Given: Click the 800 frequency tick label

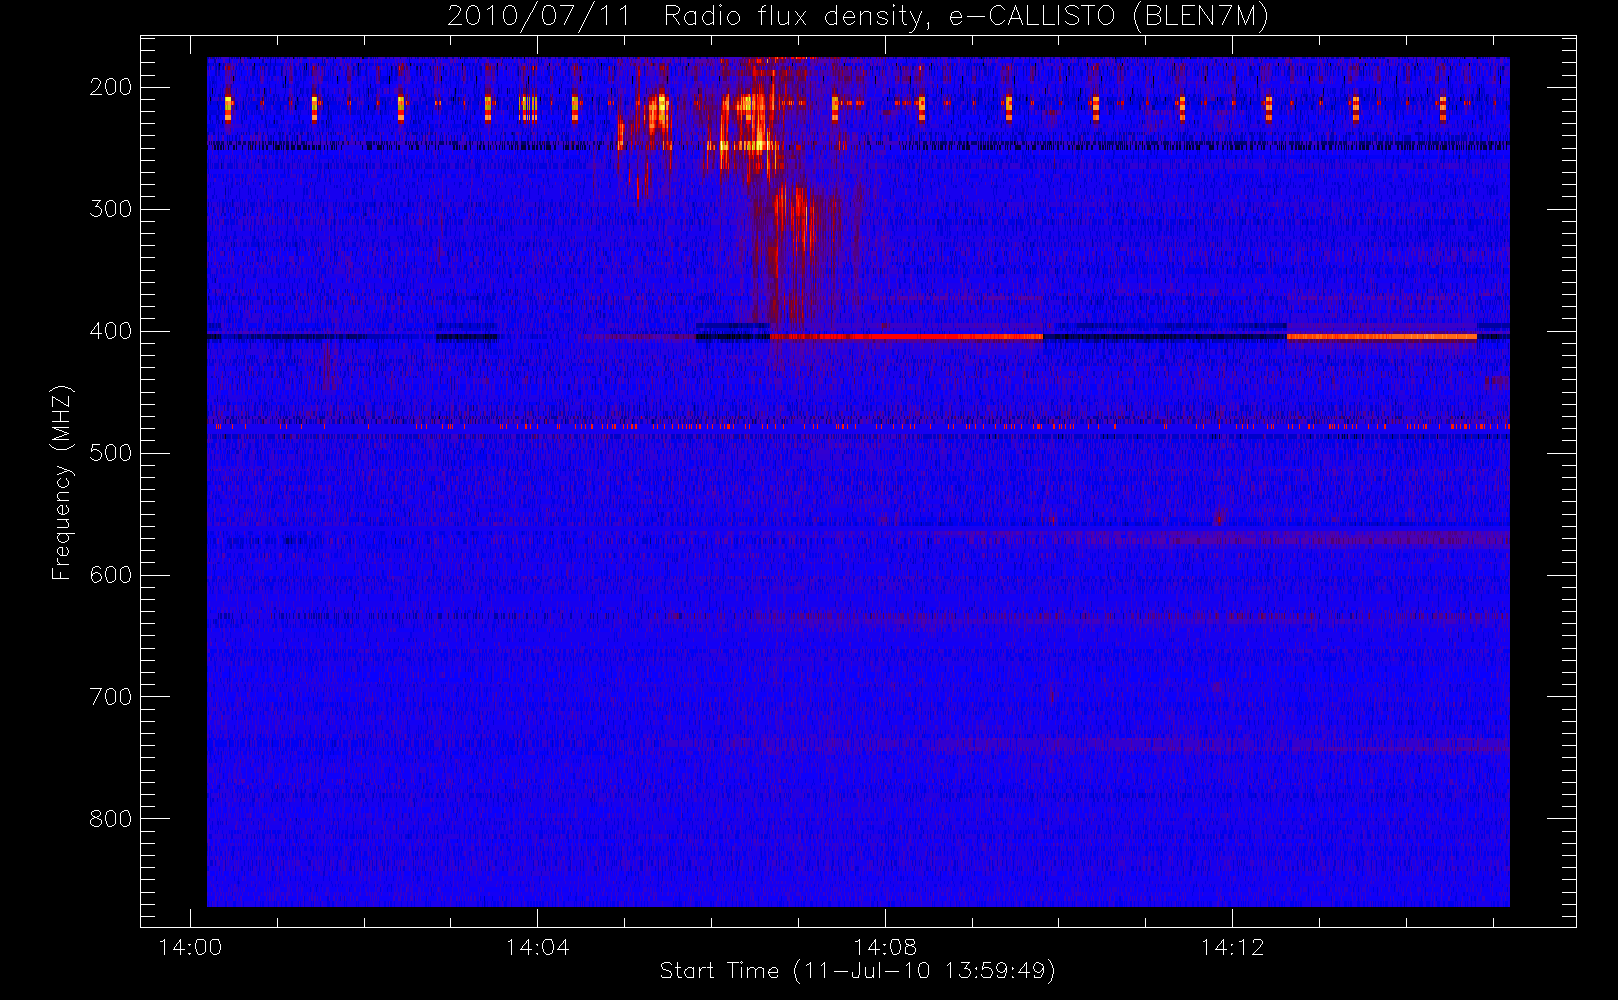Looking at the screenshot, I should pyautogui.click(x=110, y=819).
